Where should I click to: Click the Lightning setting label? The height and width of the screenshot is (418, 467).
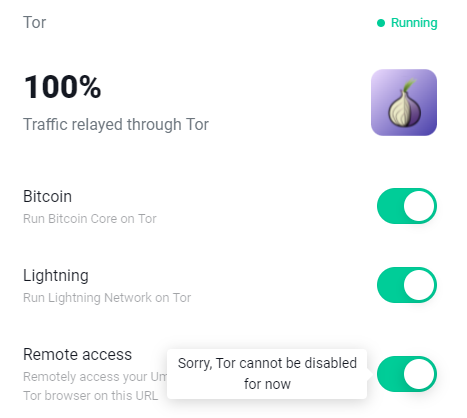tap(56, 276)
